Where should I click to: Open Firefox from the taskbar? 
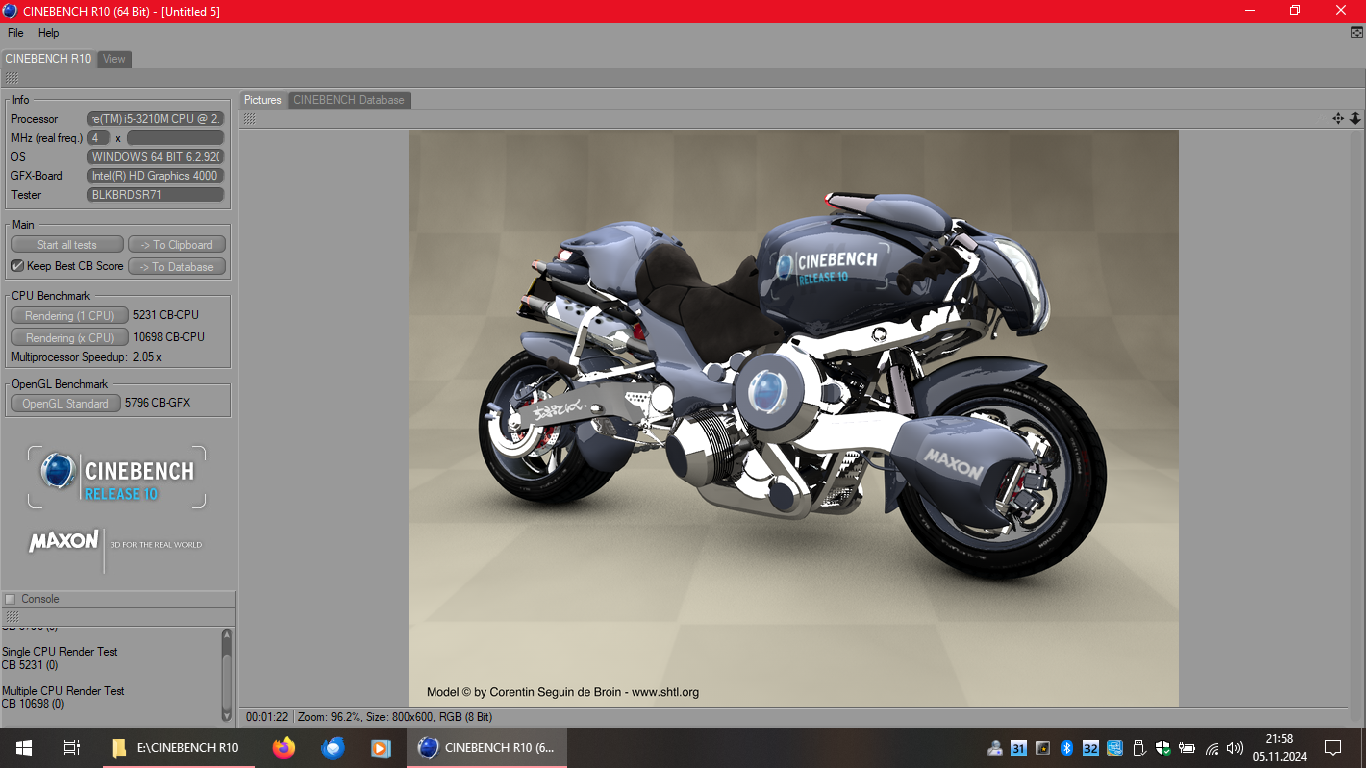[x=284, y=747]
